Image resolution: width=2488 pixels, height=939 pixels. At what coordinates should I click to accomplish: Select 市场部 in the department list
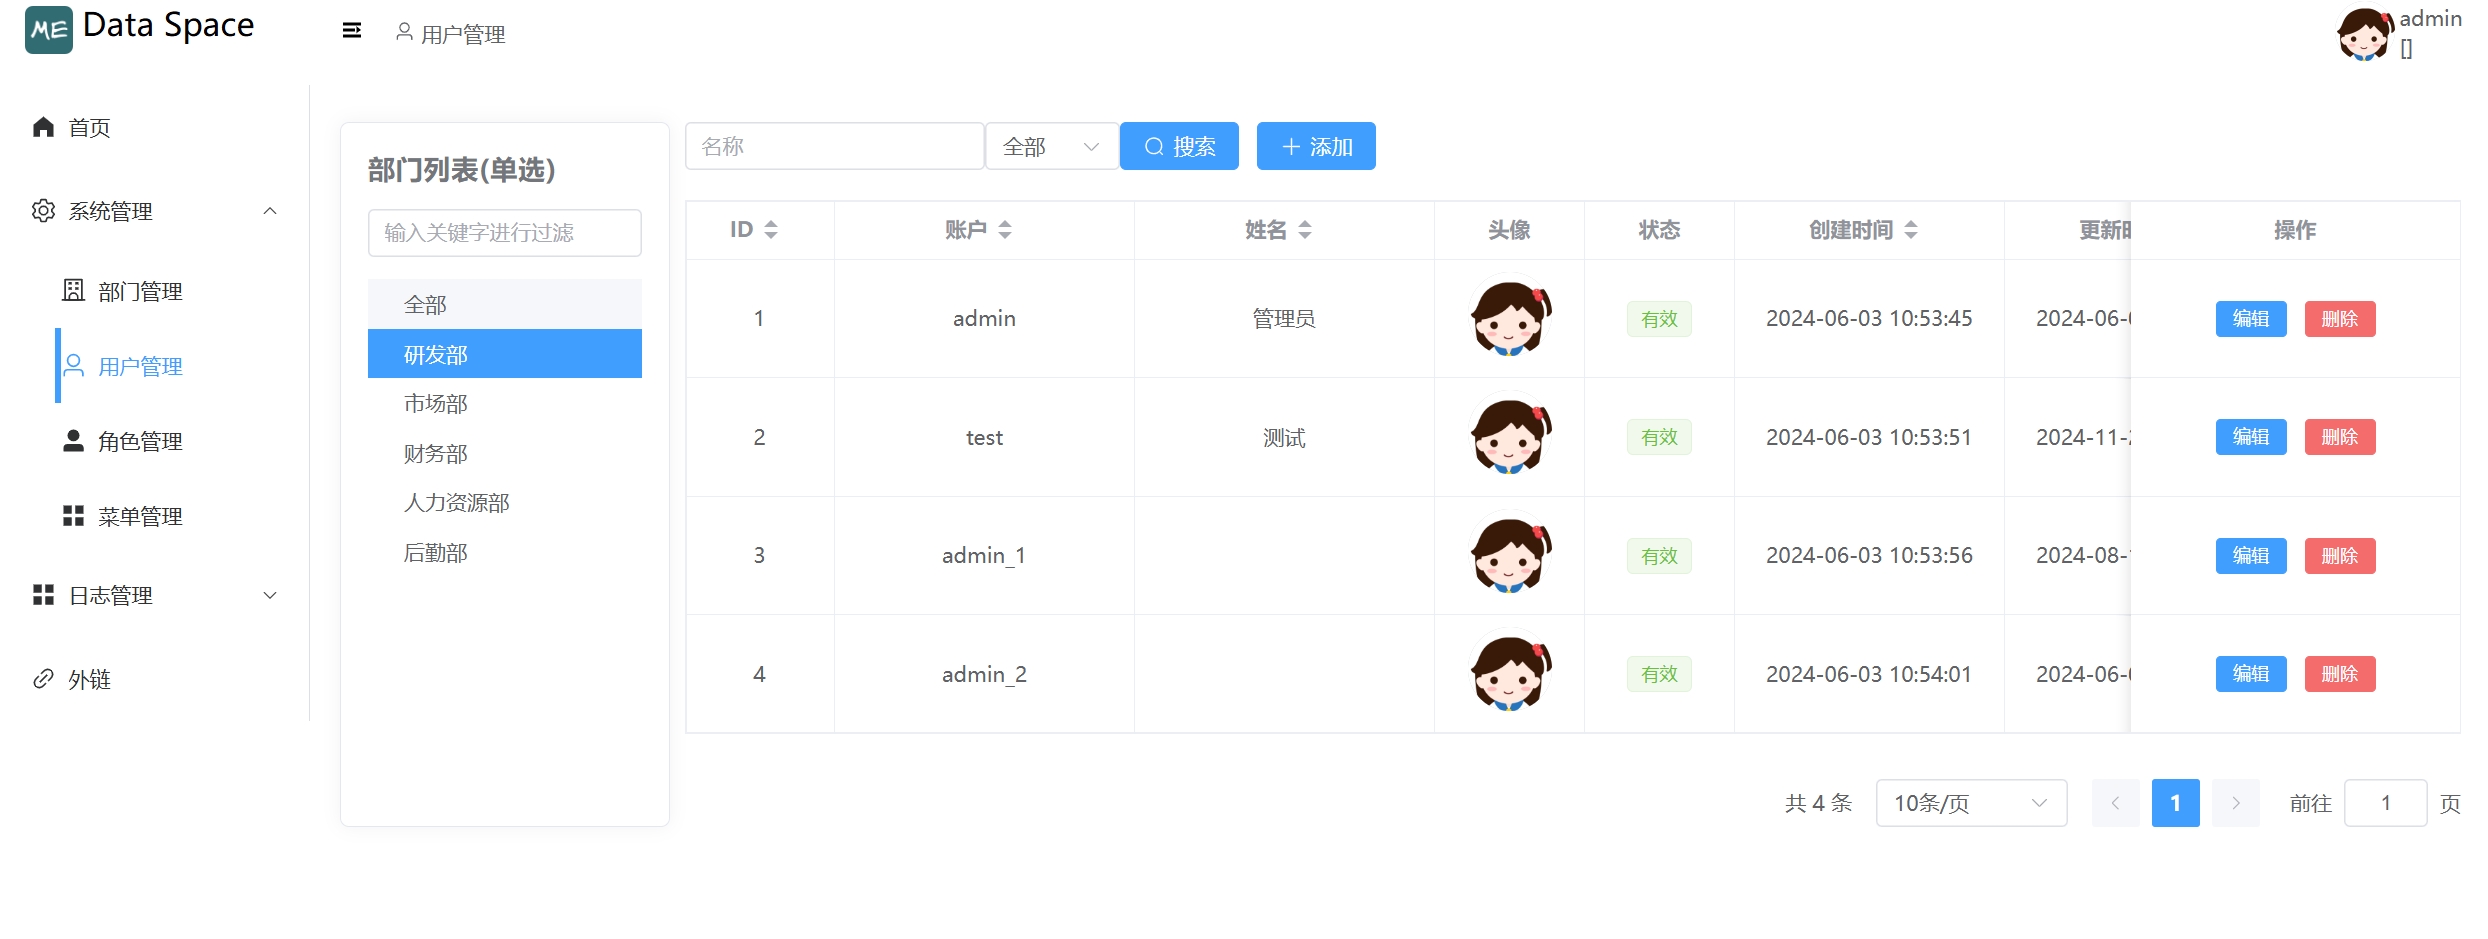[x=436, y=404]
